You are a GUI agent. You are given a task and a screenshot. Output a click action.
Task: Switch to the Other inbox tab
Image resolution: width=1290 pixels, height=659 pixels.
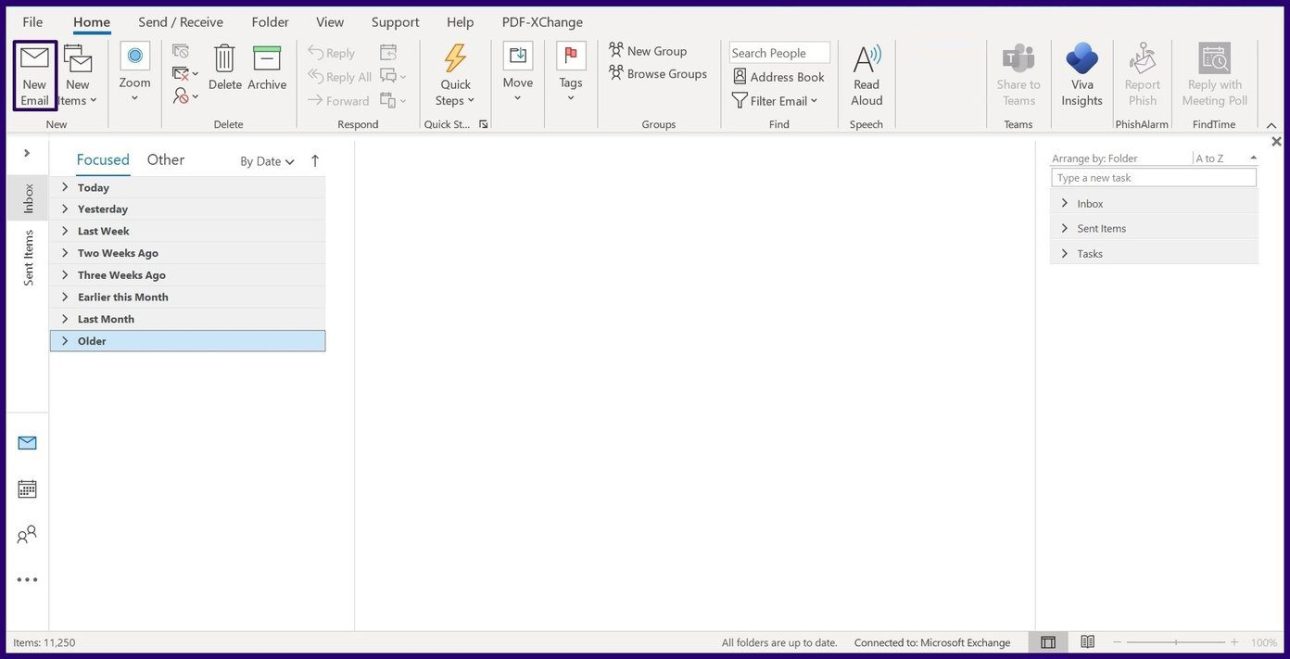(166, 160)
